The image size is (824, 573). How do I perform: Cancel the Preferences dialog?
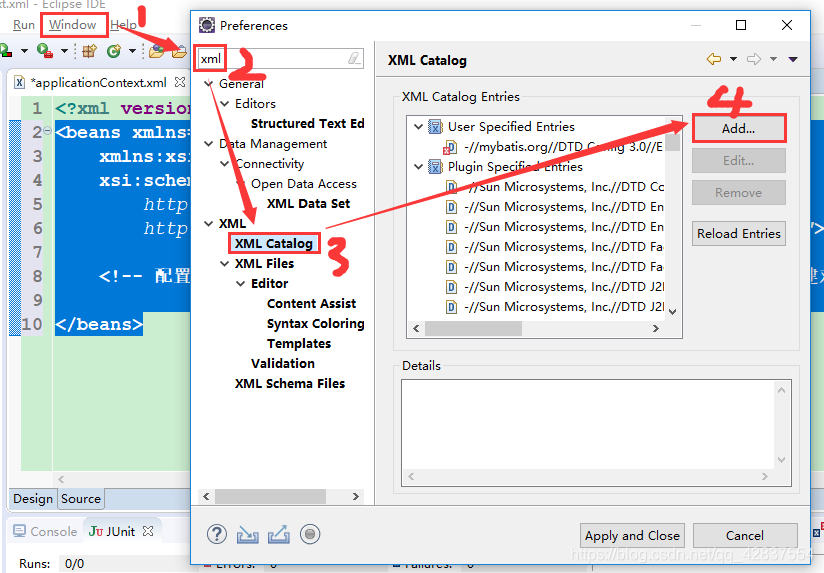(745, 536)
